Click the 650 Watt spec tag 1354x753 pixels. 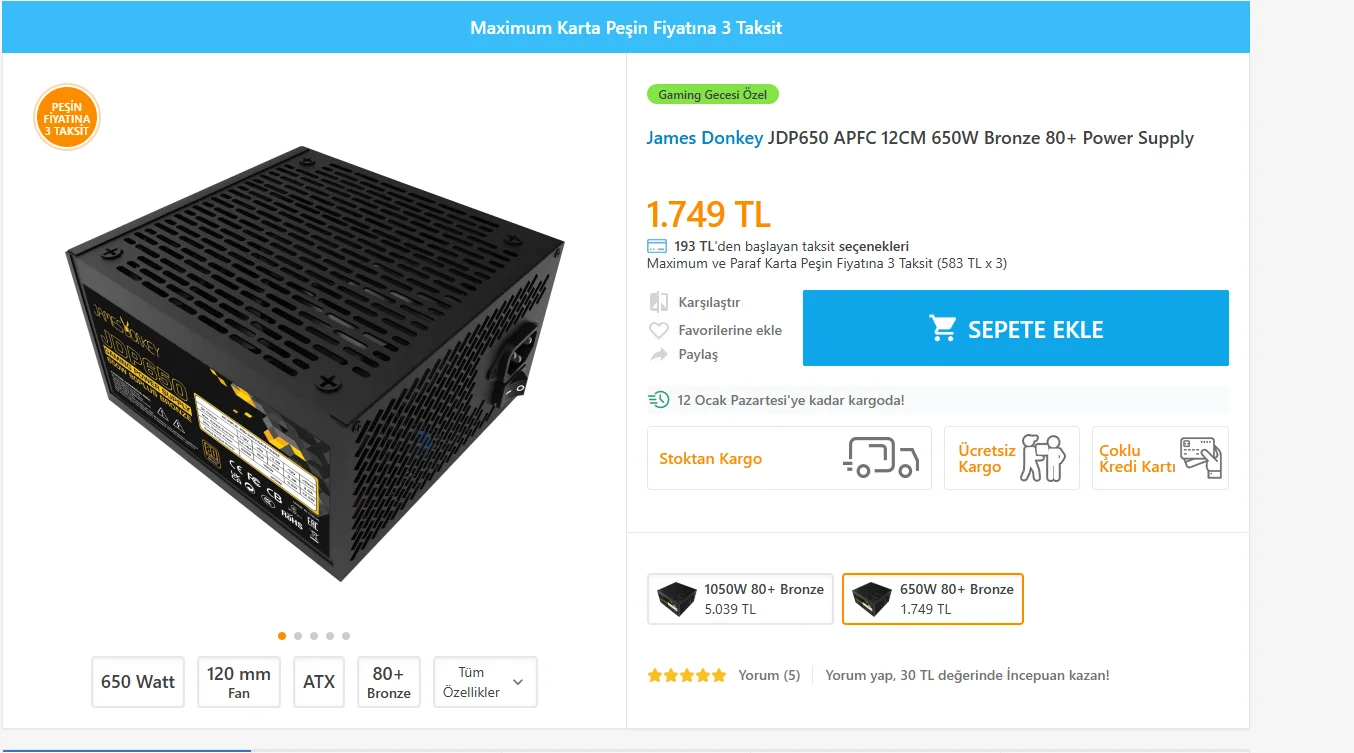tap(138, 682)
